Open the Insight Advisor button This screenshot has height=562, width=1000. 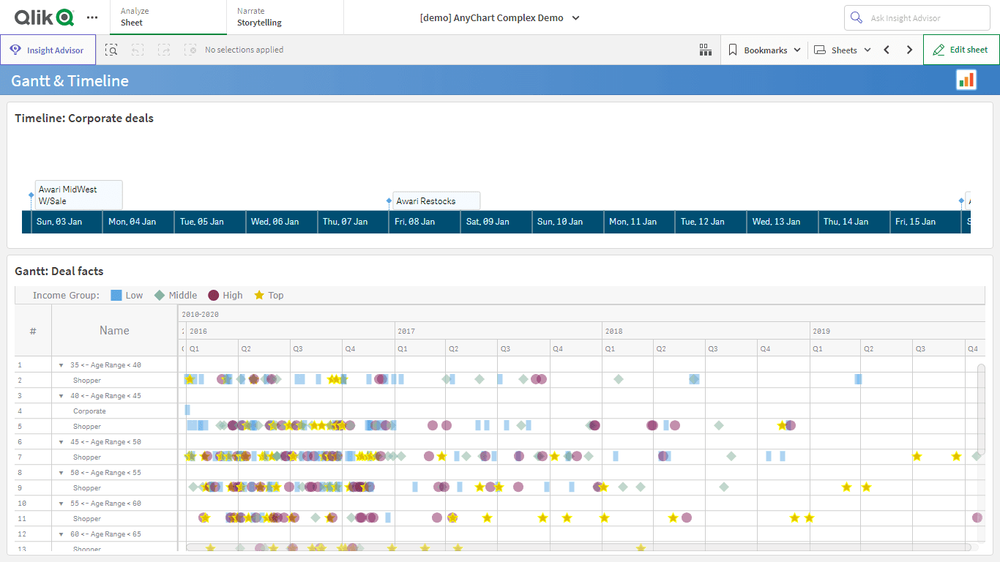point(48,50)
